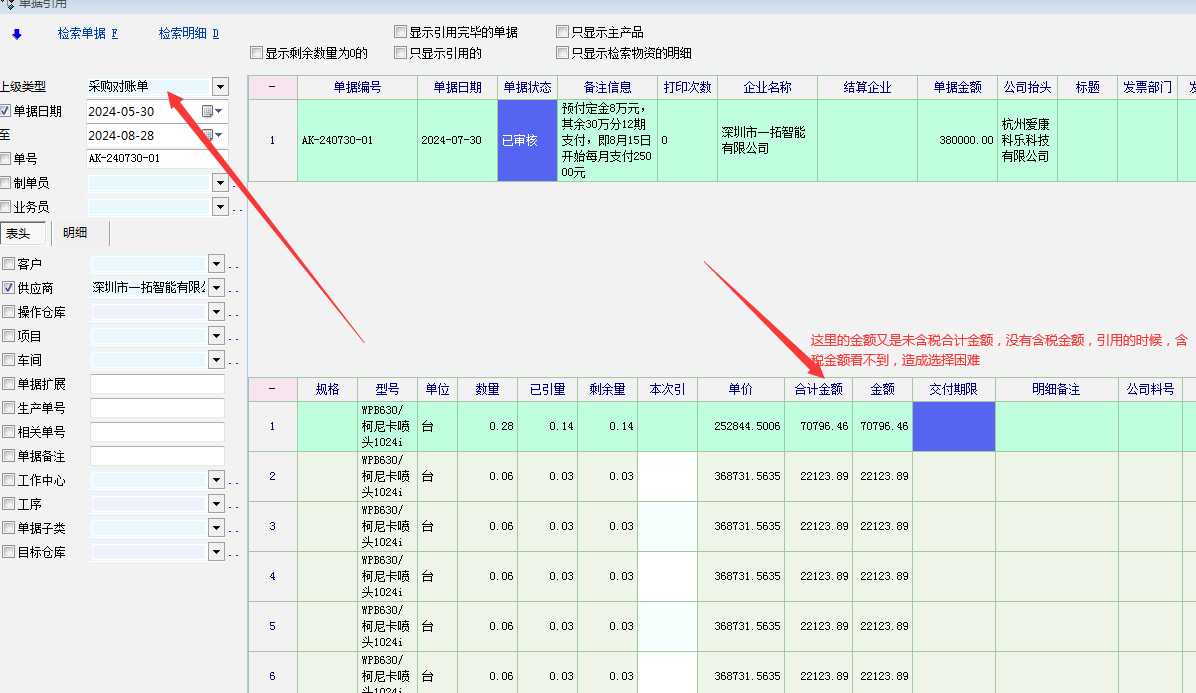Switch to the 明细 tab
This screenshot has height=693, width=1196.
click(x=75, y=233)
